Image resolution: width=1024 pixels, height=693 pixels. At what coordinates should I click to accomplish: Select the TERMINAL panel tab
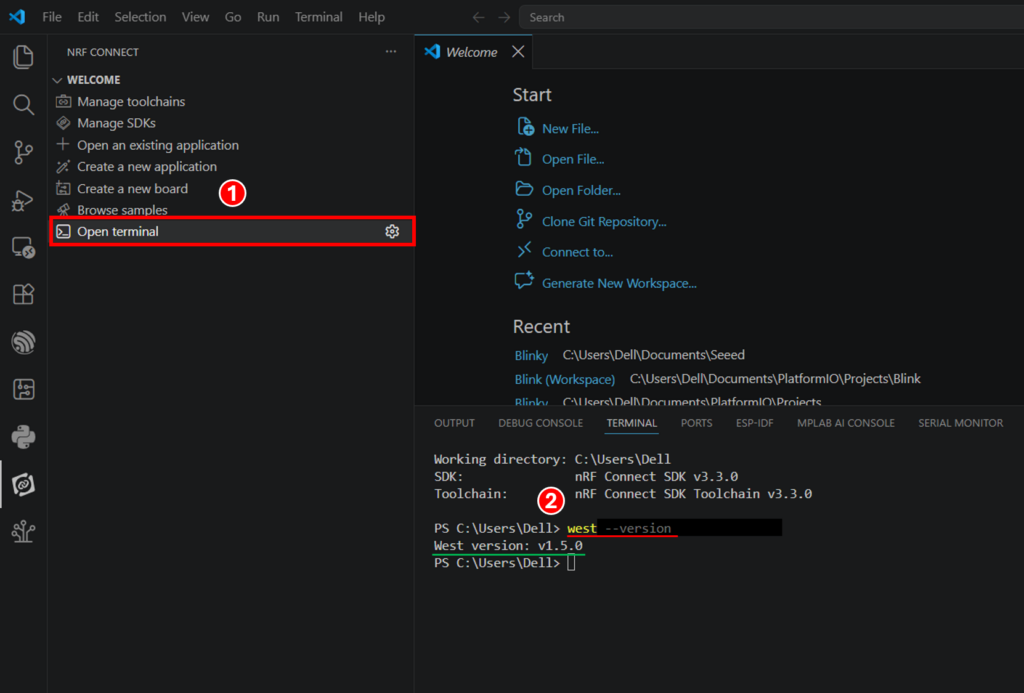(632, 423)
